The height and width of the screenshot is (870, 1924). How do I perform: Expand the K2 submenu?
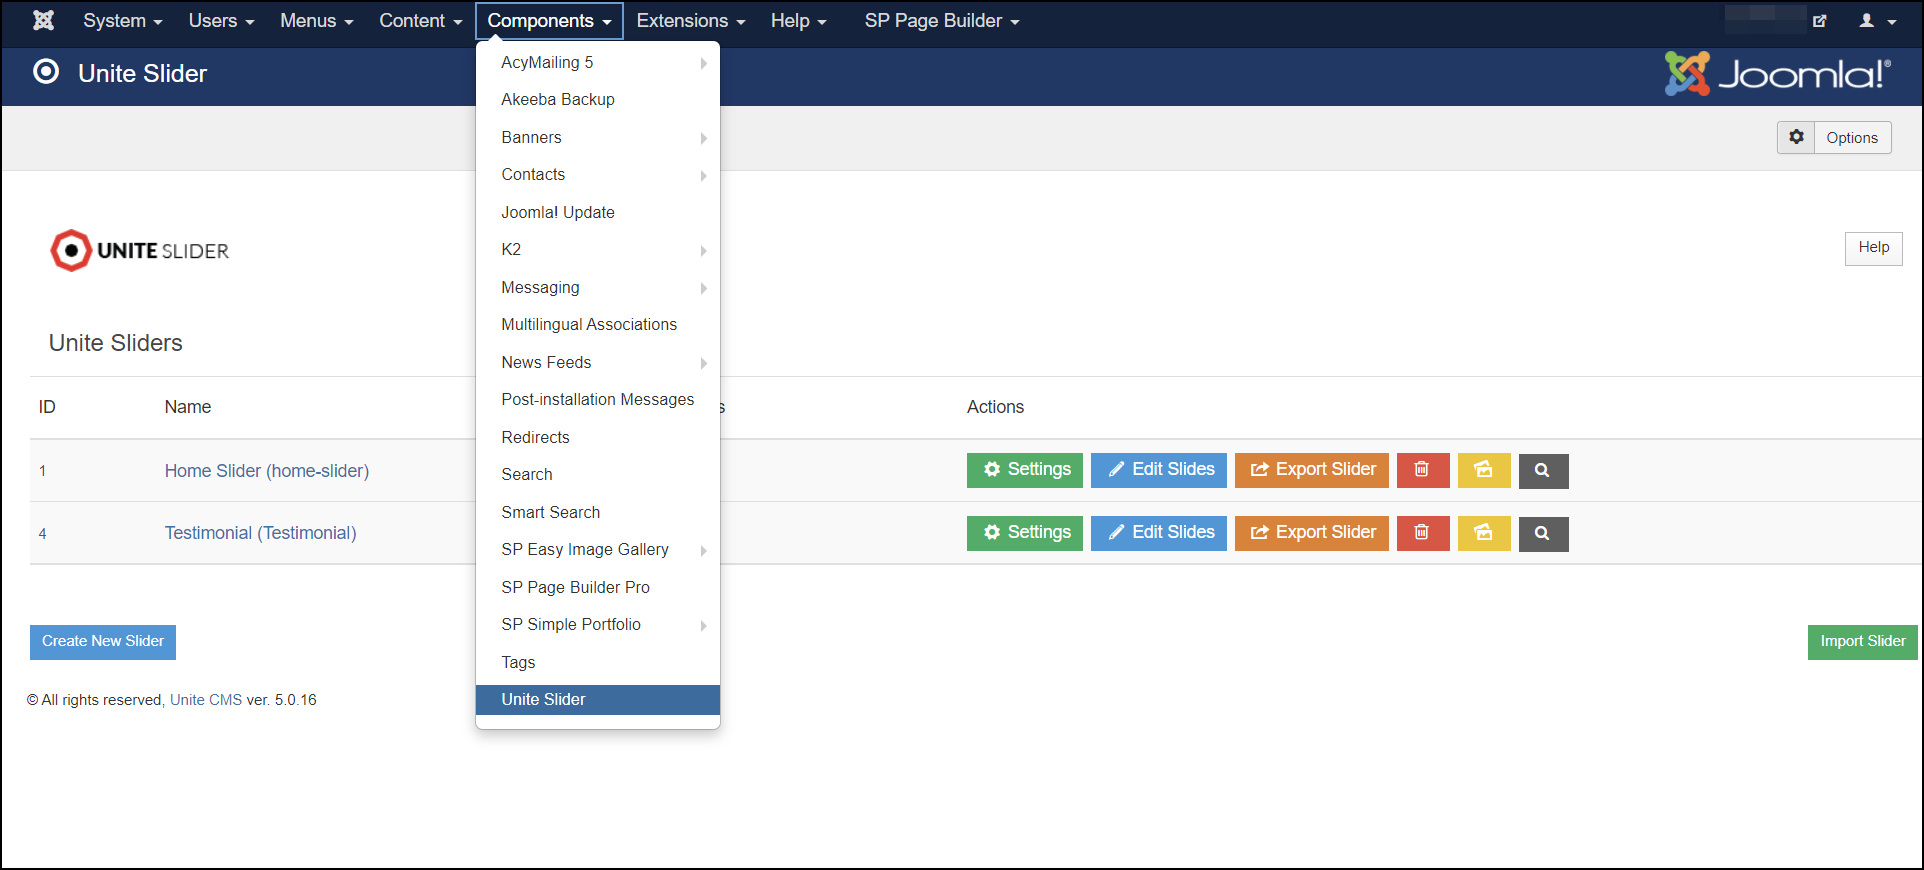pos(598,250)
